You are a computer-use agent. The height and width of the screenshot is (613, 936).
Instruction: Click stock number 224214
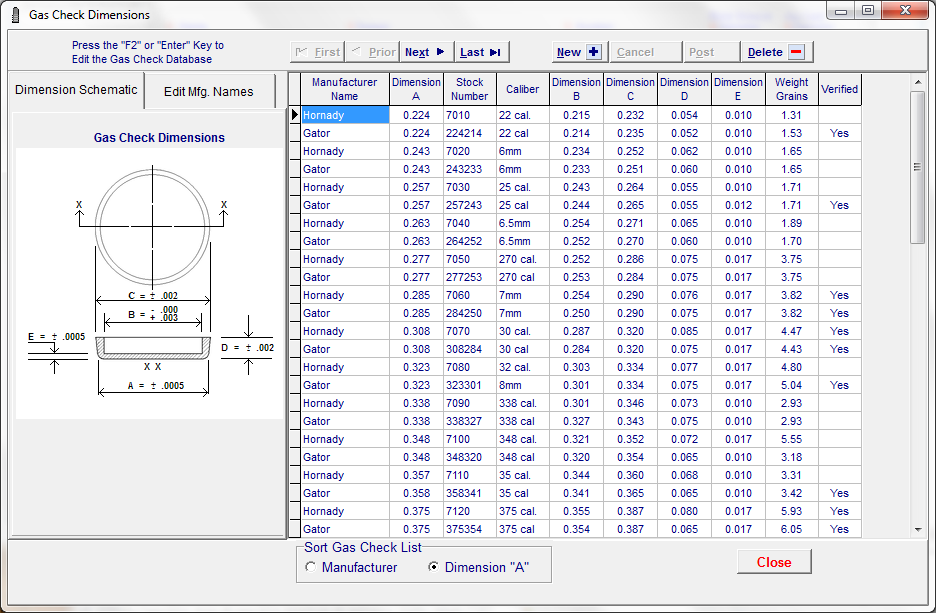click(469, 133)
